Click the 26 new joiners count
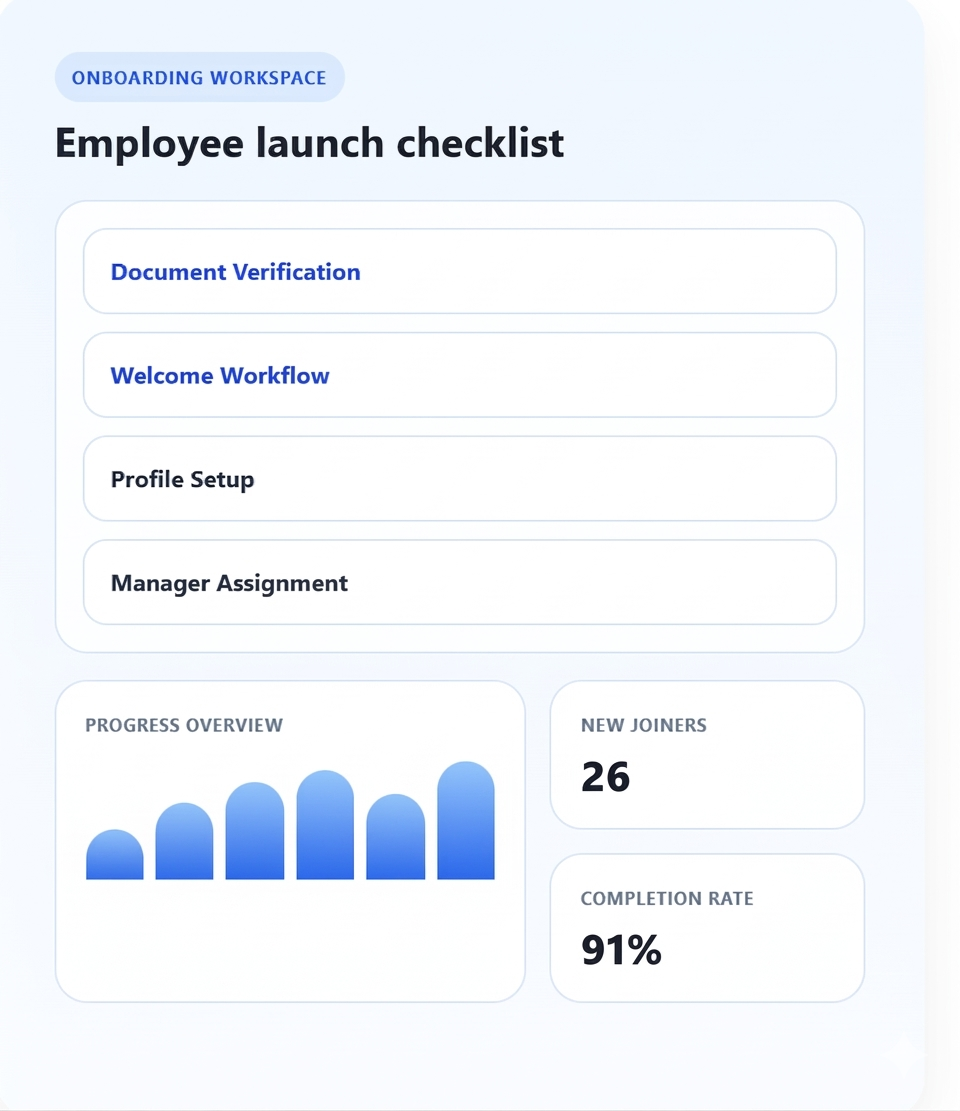 tap(605, 777)
